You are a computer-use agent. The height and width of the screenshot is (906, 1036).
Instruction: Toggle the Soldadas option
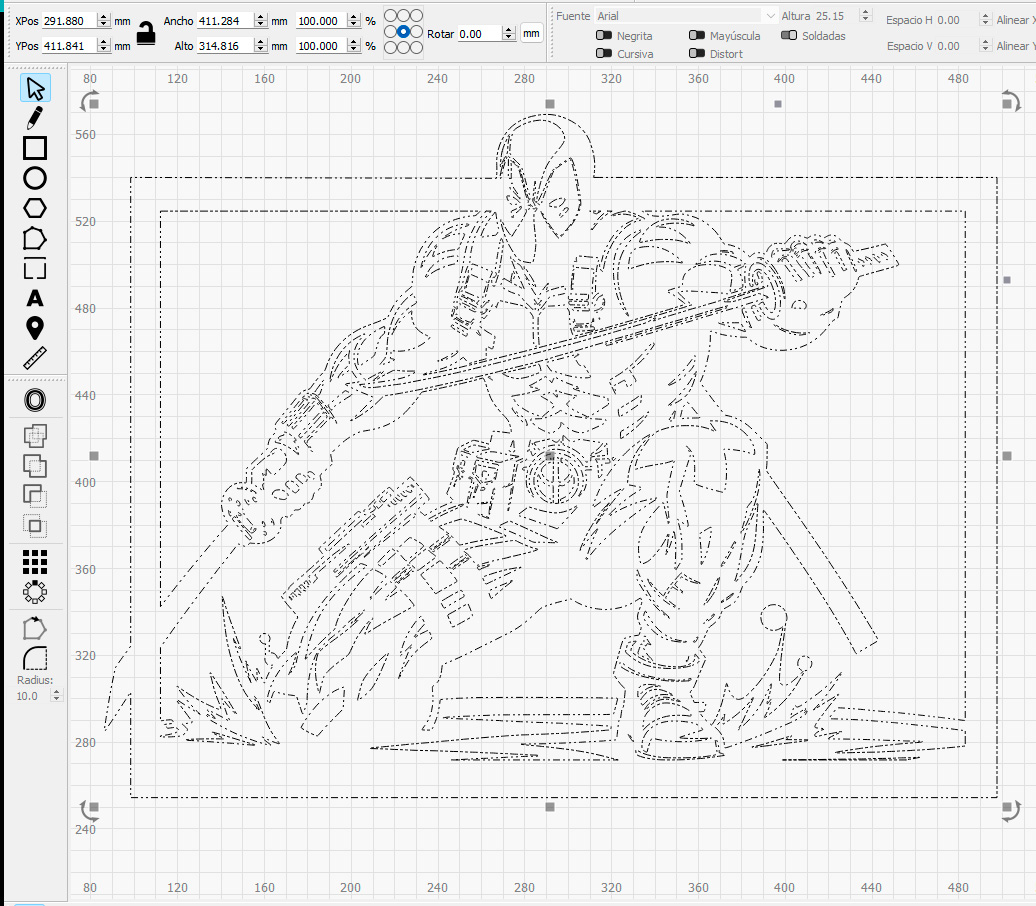click(x=789, y=36)
